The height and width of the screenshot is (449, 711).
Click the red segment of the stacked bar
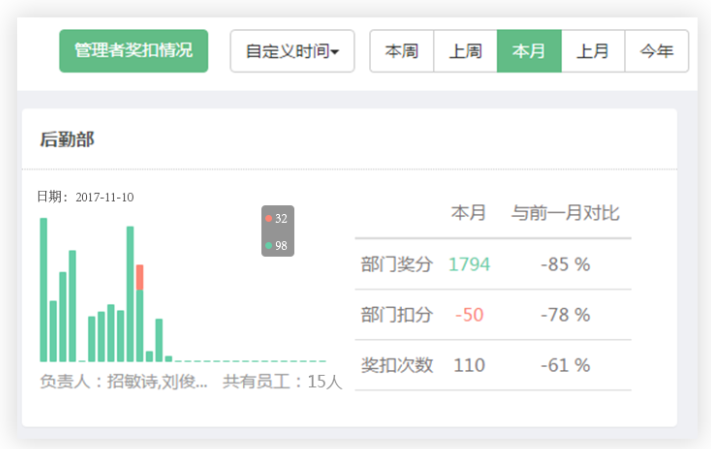(x=140, y=277)
